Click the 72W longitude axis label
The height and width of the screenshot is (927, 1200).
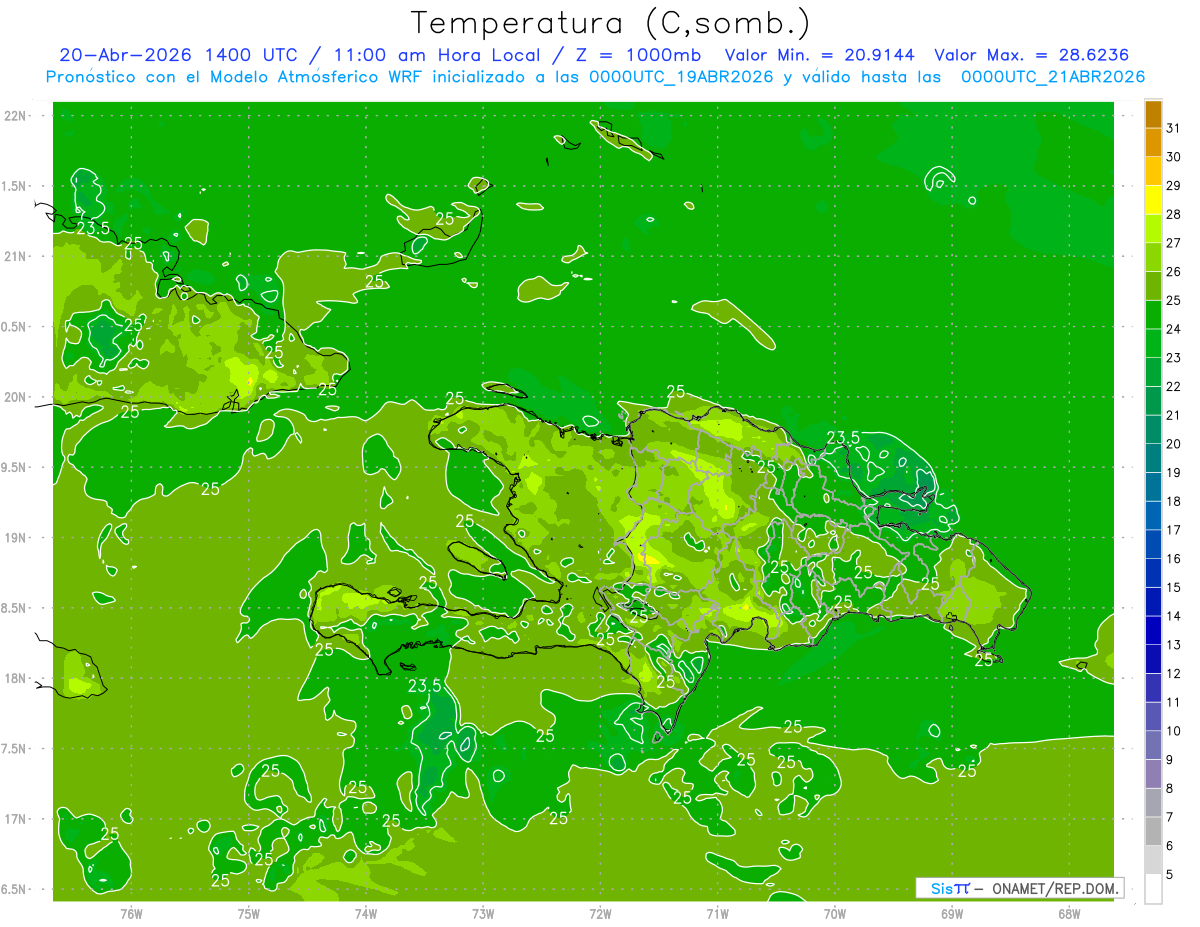click(x=600, y=913)
